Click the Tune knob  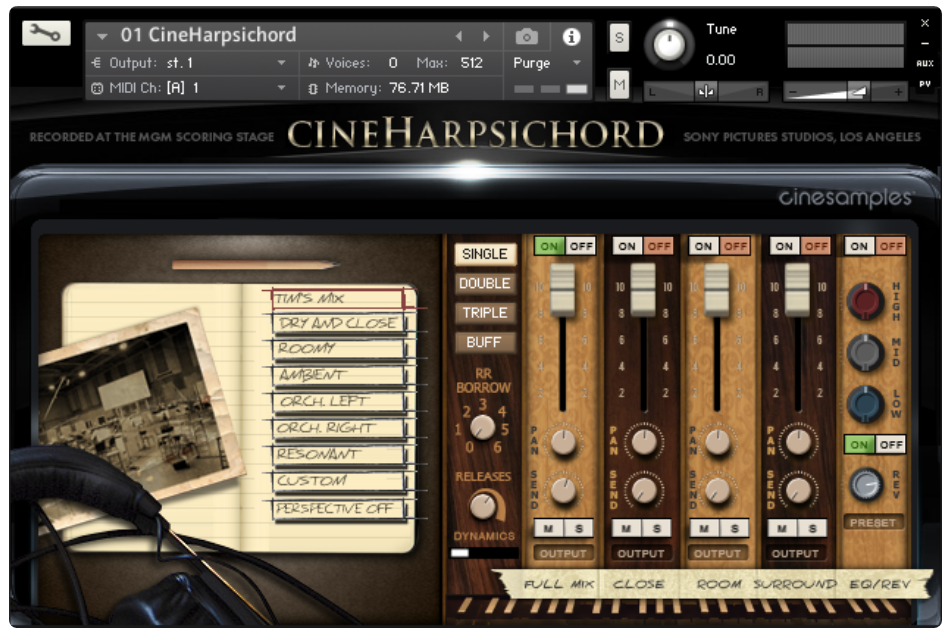click(669, 44)
